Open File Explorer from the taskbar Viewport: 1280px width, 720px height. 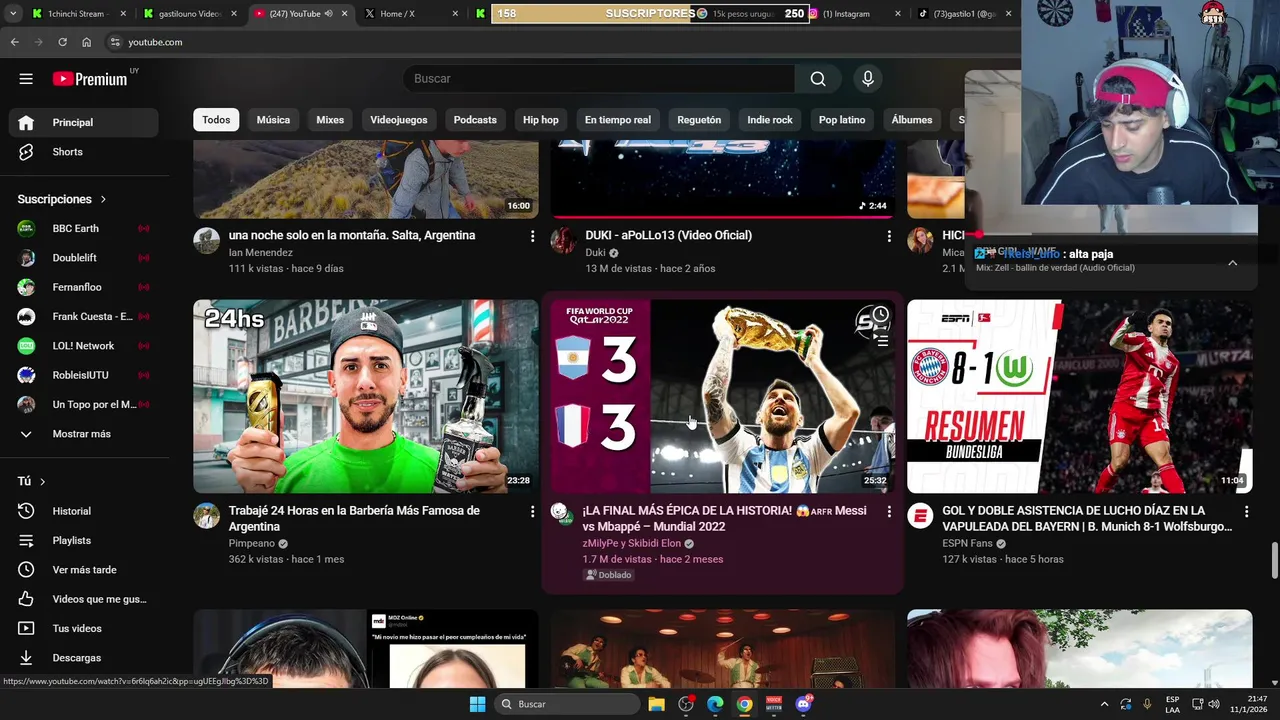pyautogui.click(x=657, y=704)
